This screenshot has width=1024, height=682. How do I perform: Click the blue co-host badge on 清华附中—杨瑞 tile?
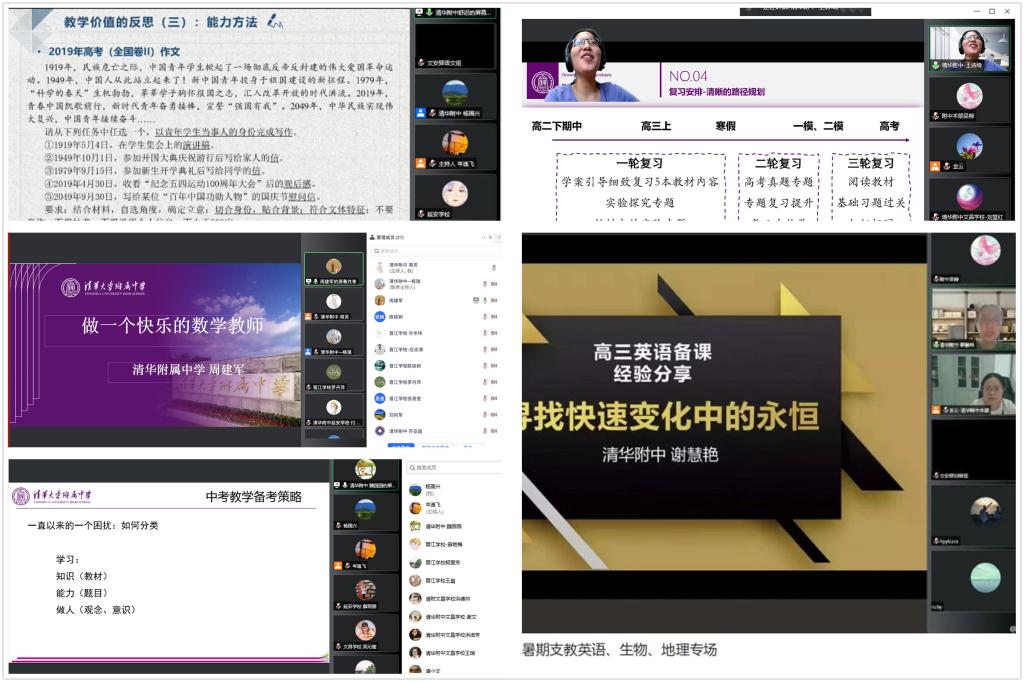click(308, 352)
